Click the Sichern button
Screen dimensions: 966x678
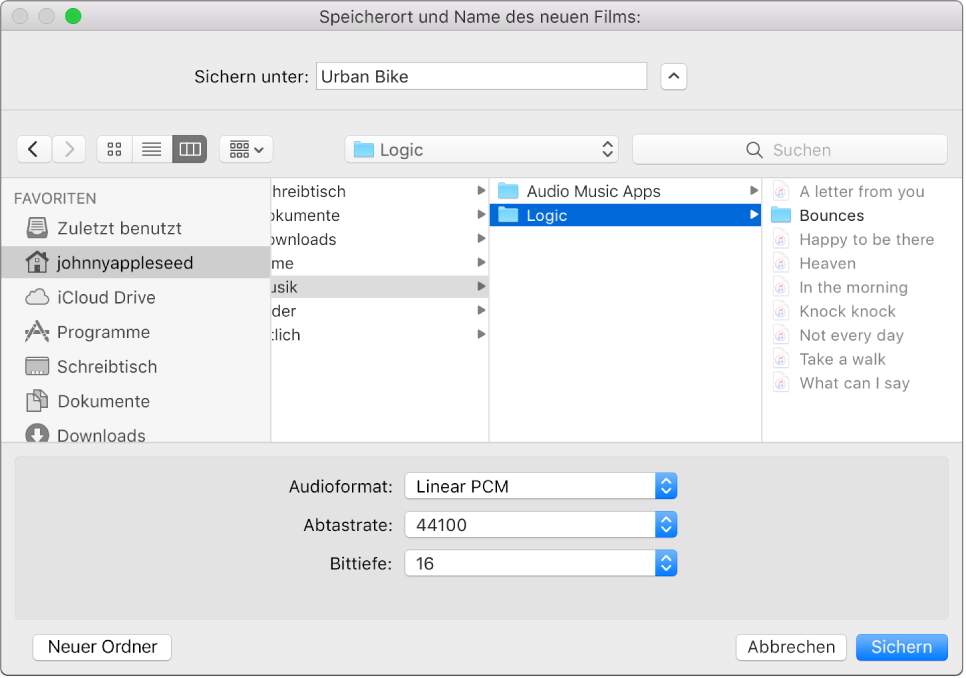[901, 647]
